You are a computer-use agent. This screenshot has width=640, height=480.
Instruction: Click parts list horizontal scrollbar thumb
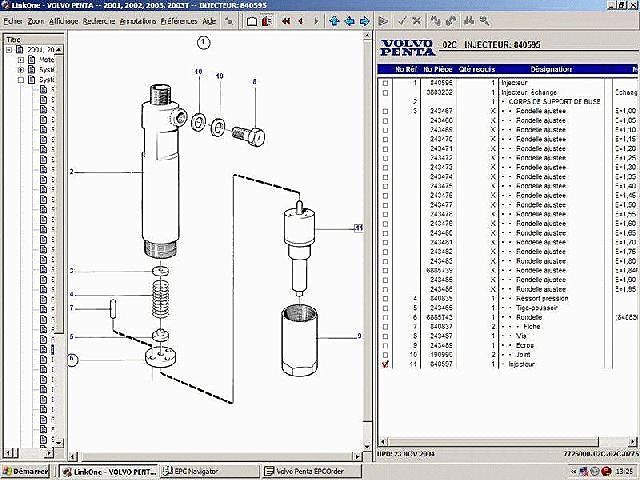tap(493, 442)
